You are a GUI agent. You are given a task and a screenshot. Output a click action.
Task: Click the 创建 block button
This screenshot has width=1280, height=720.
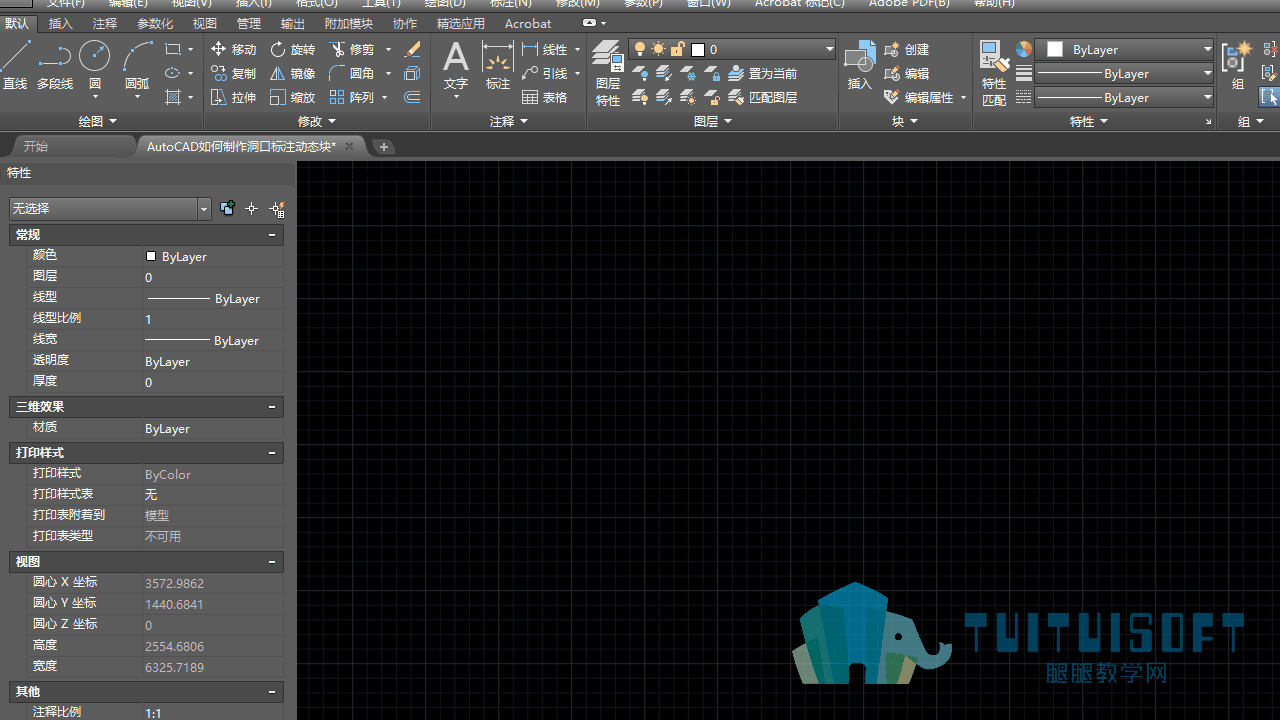(x=907, y=49)
